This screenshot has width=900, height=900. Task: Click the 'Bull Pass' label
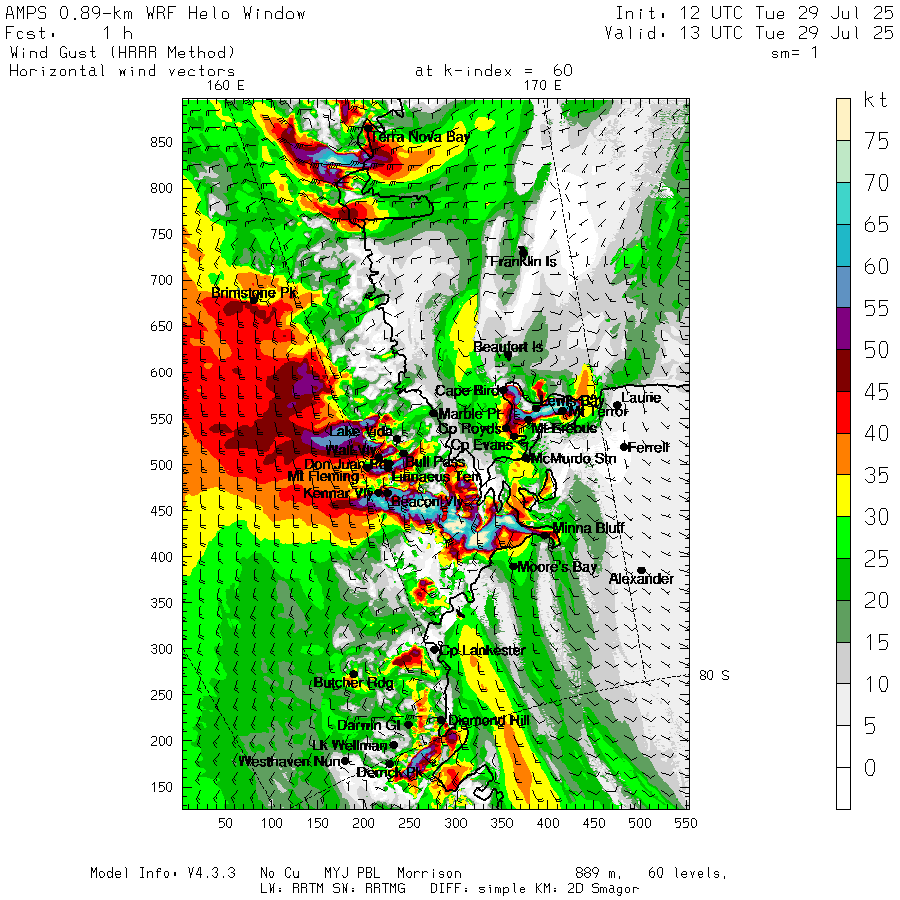pos(435,462)
